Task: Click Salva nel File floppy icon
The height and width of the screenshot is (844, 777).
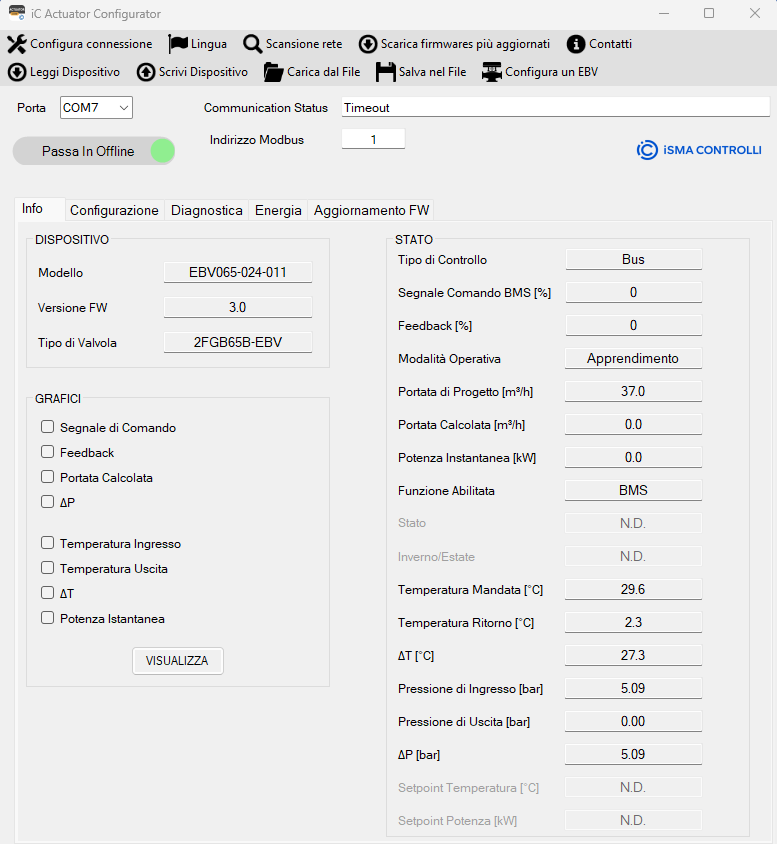Action: click(x=386, y=72)
